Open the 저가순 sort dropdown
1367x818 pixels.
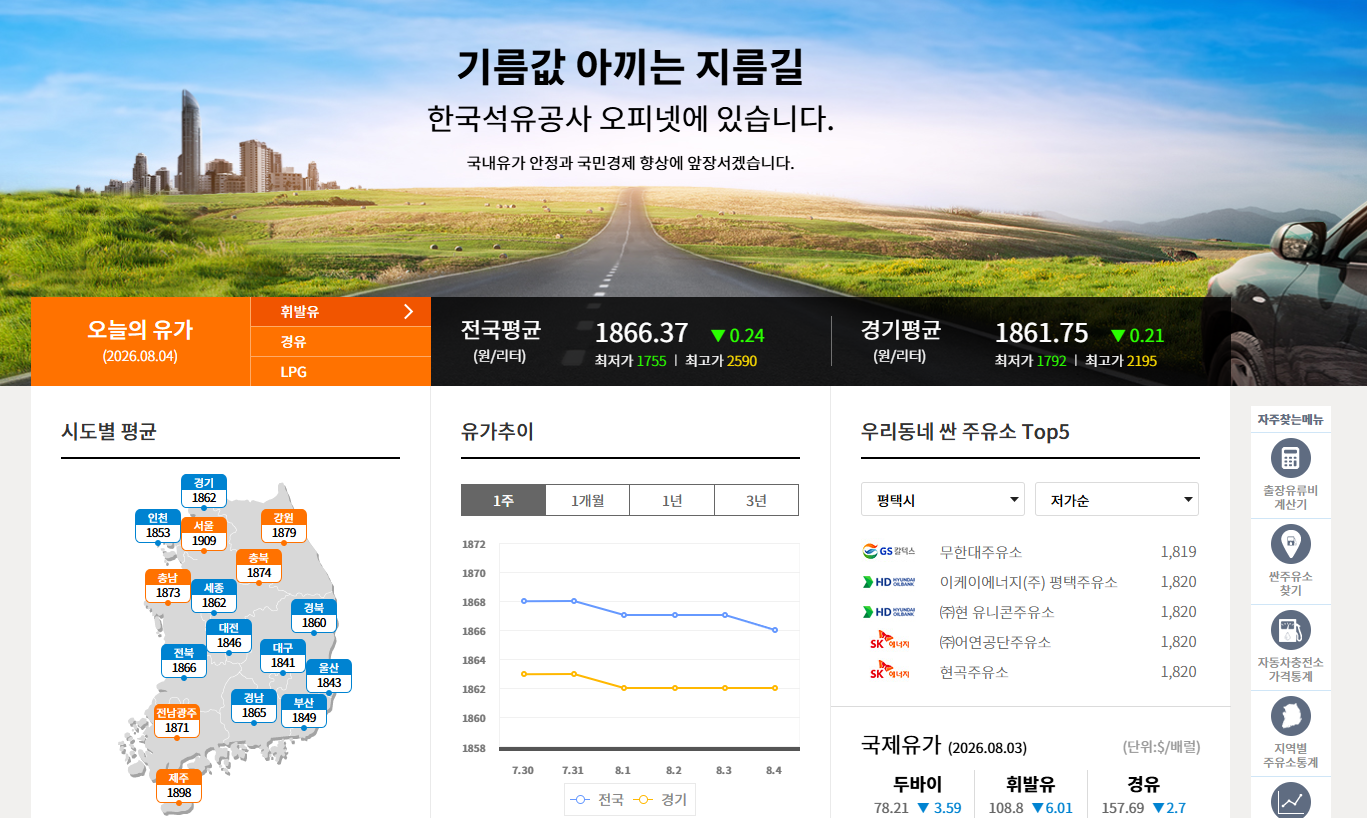[1117, 499]
